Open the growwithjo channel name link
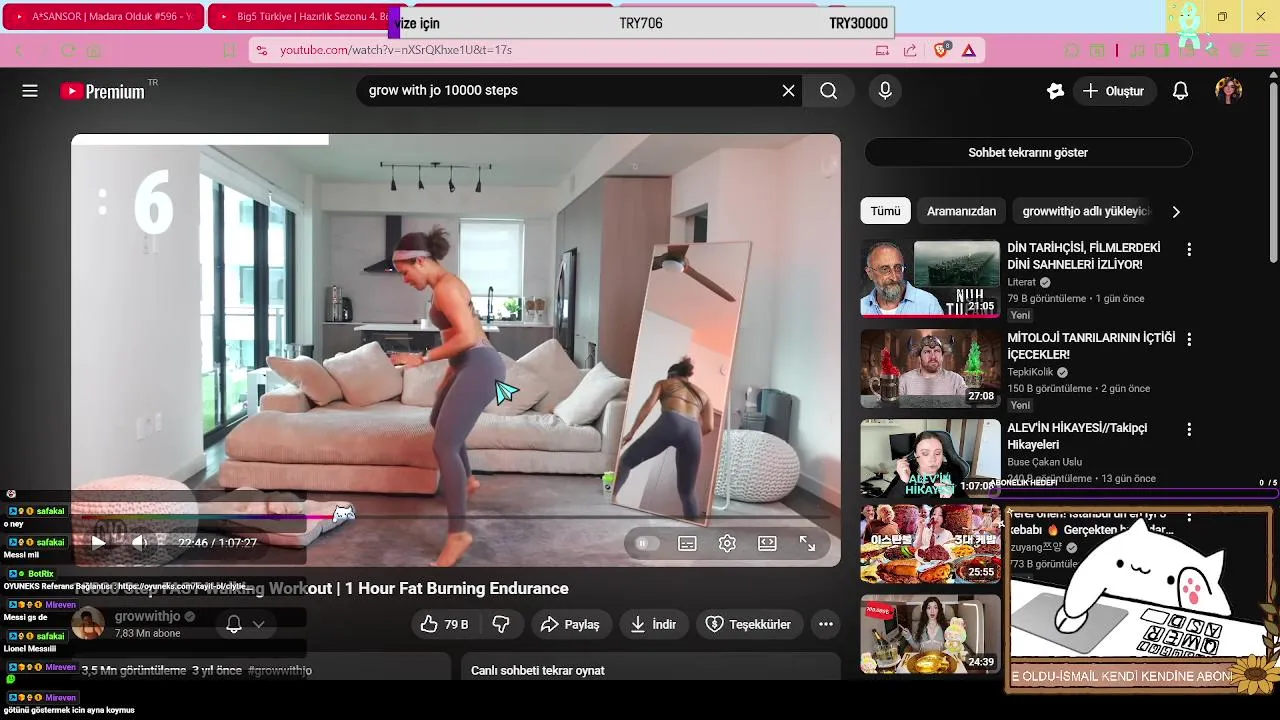This screenshot has height=720, width=1280. [147, 616]
